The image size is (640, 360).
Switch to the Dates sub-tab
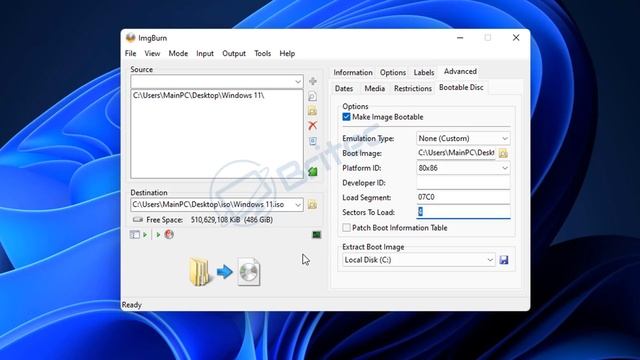tap(344, 89)
